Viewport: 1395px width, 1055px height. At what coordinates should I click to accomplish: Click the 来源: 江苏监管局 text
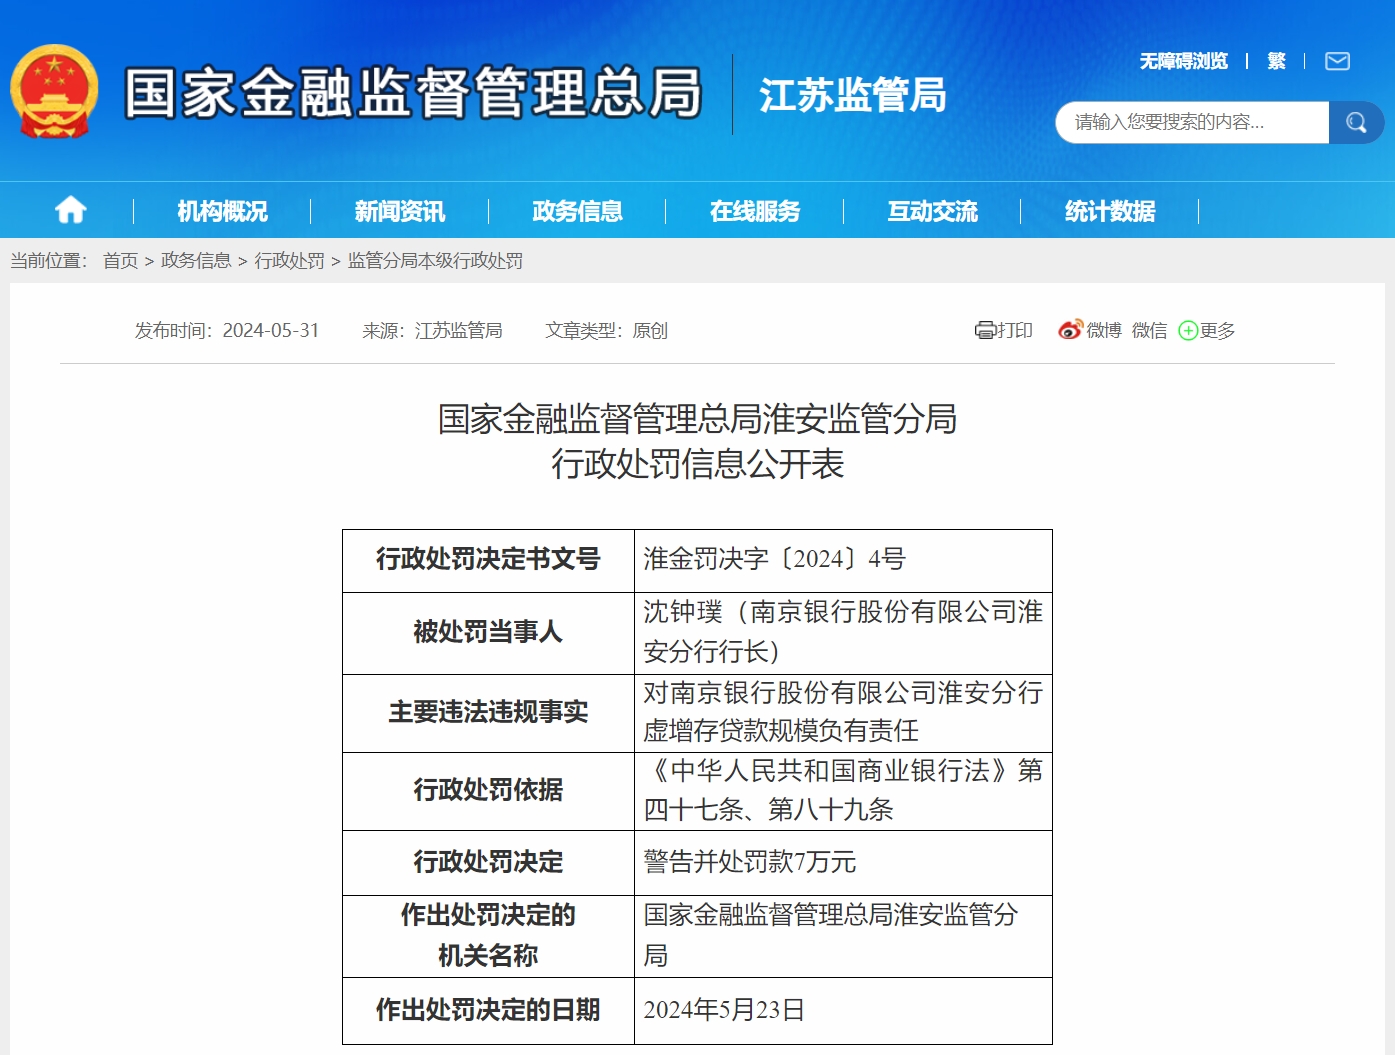click(x=432, y=330)
